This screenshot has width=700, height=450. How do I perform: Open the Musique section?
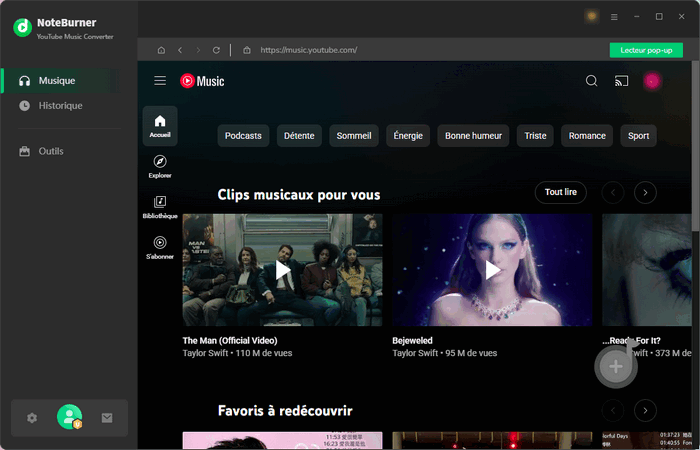click(61, 81)
